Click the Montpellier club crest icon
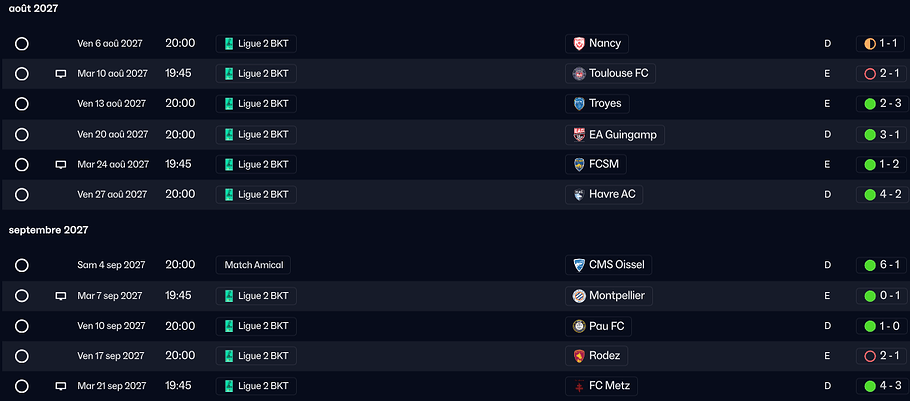Screen dimensions: 910x401 tap(578, 296)
